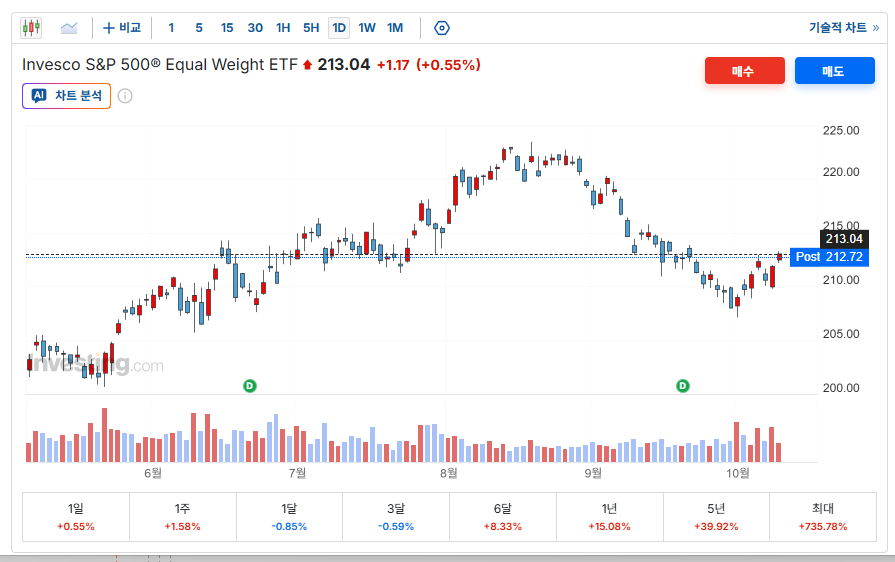The width and height of the screenshot is (895, 562).
Task: Open the chart settings hexagon icon
Action: click(442, 28)
